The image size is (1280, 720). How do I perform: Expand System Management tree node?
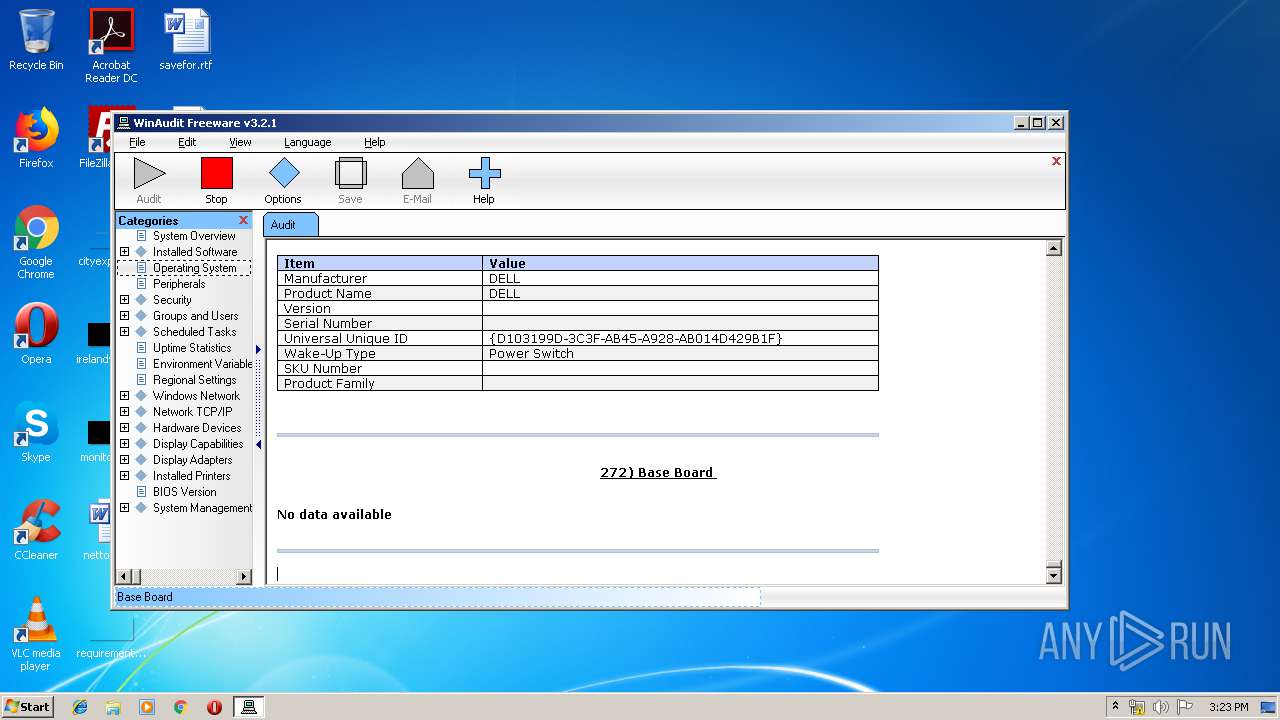tap(124, 508)
